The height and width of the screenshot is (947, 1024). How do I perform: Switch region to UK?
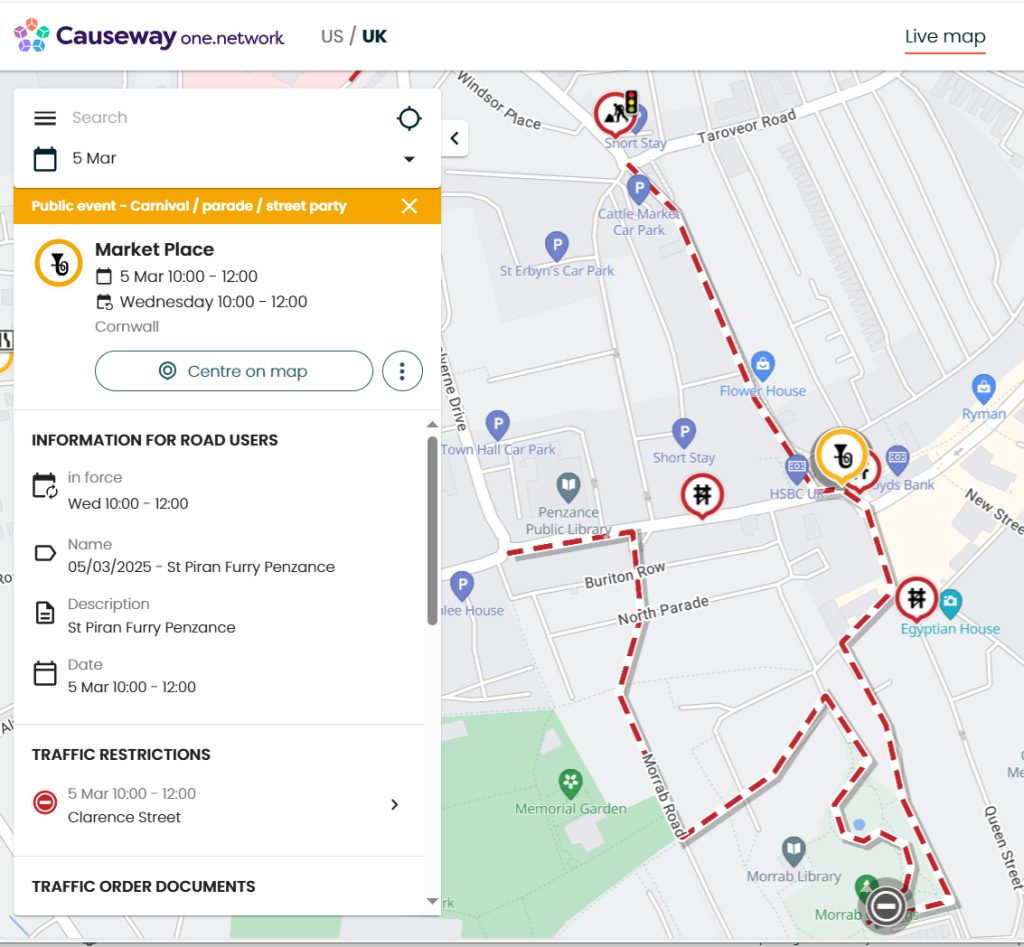coord(374,37)
